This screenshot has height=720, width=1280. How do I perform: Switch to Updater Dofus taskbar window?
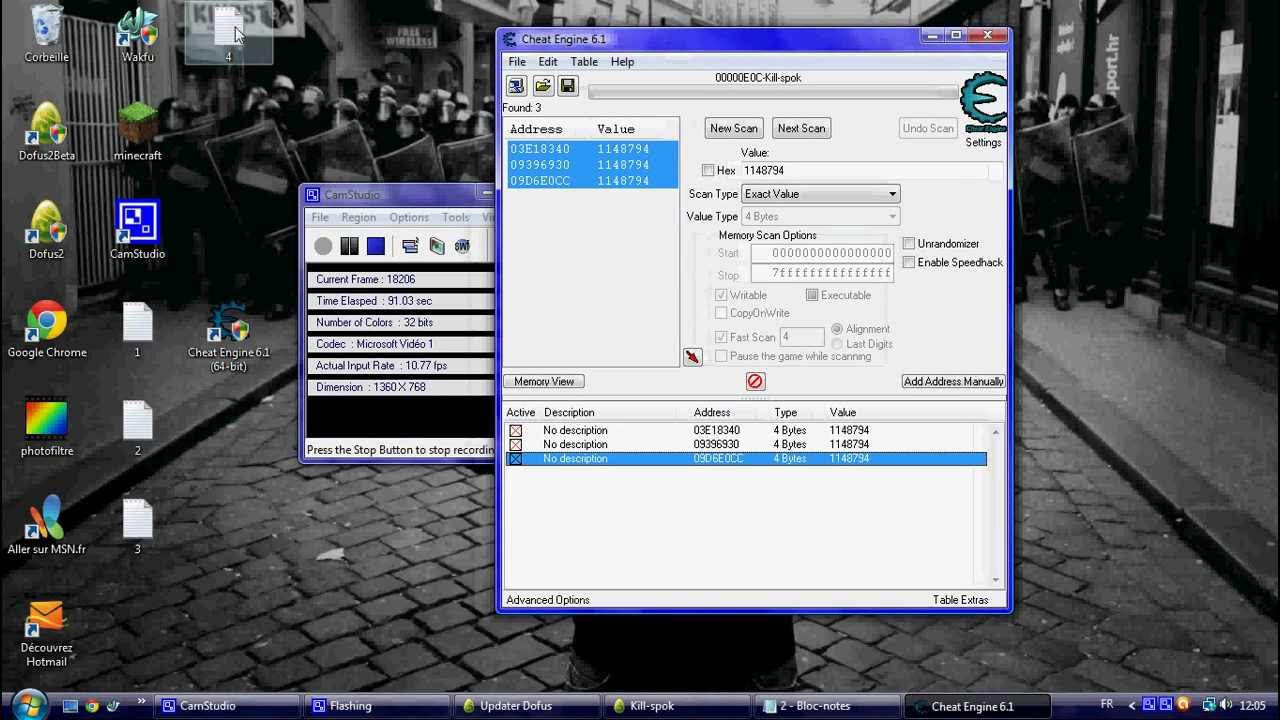(525, 706)
